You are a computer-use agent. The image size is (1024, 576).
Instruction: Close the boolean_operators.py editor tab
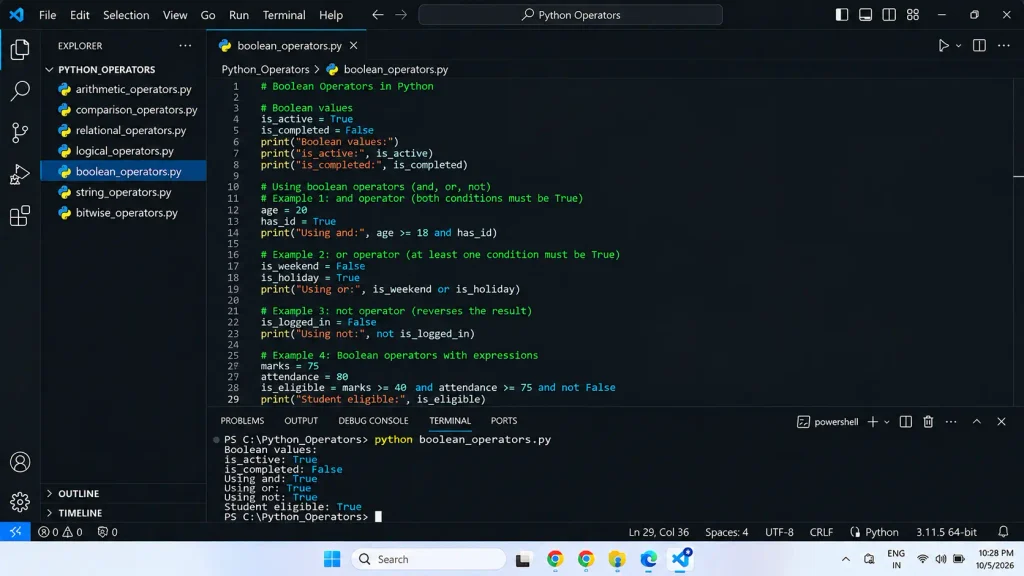click(x=353, y=46)
